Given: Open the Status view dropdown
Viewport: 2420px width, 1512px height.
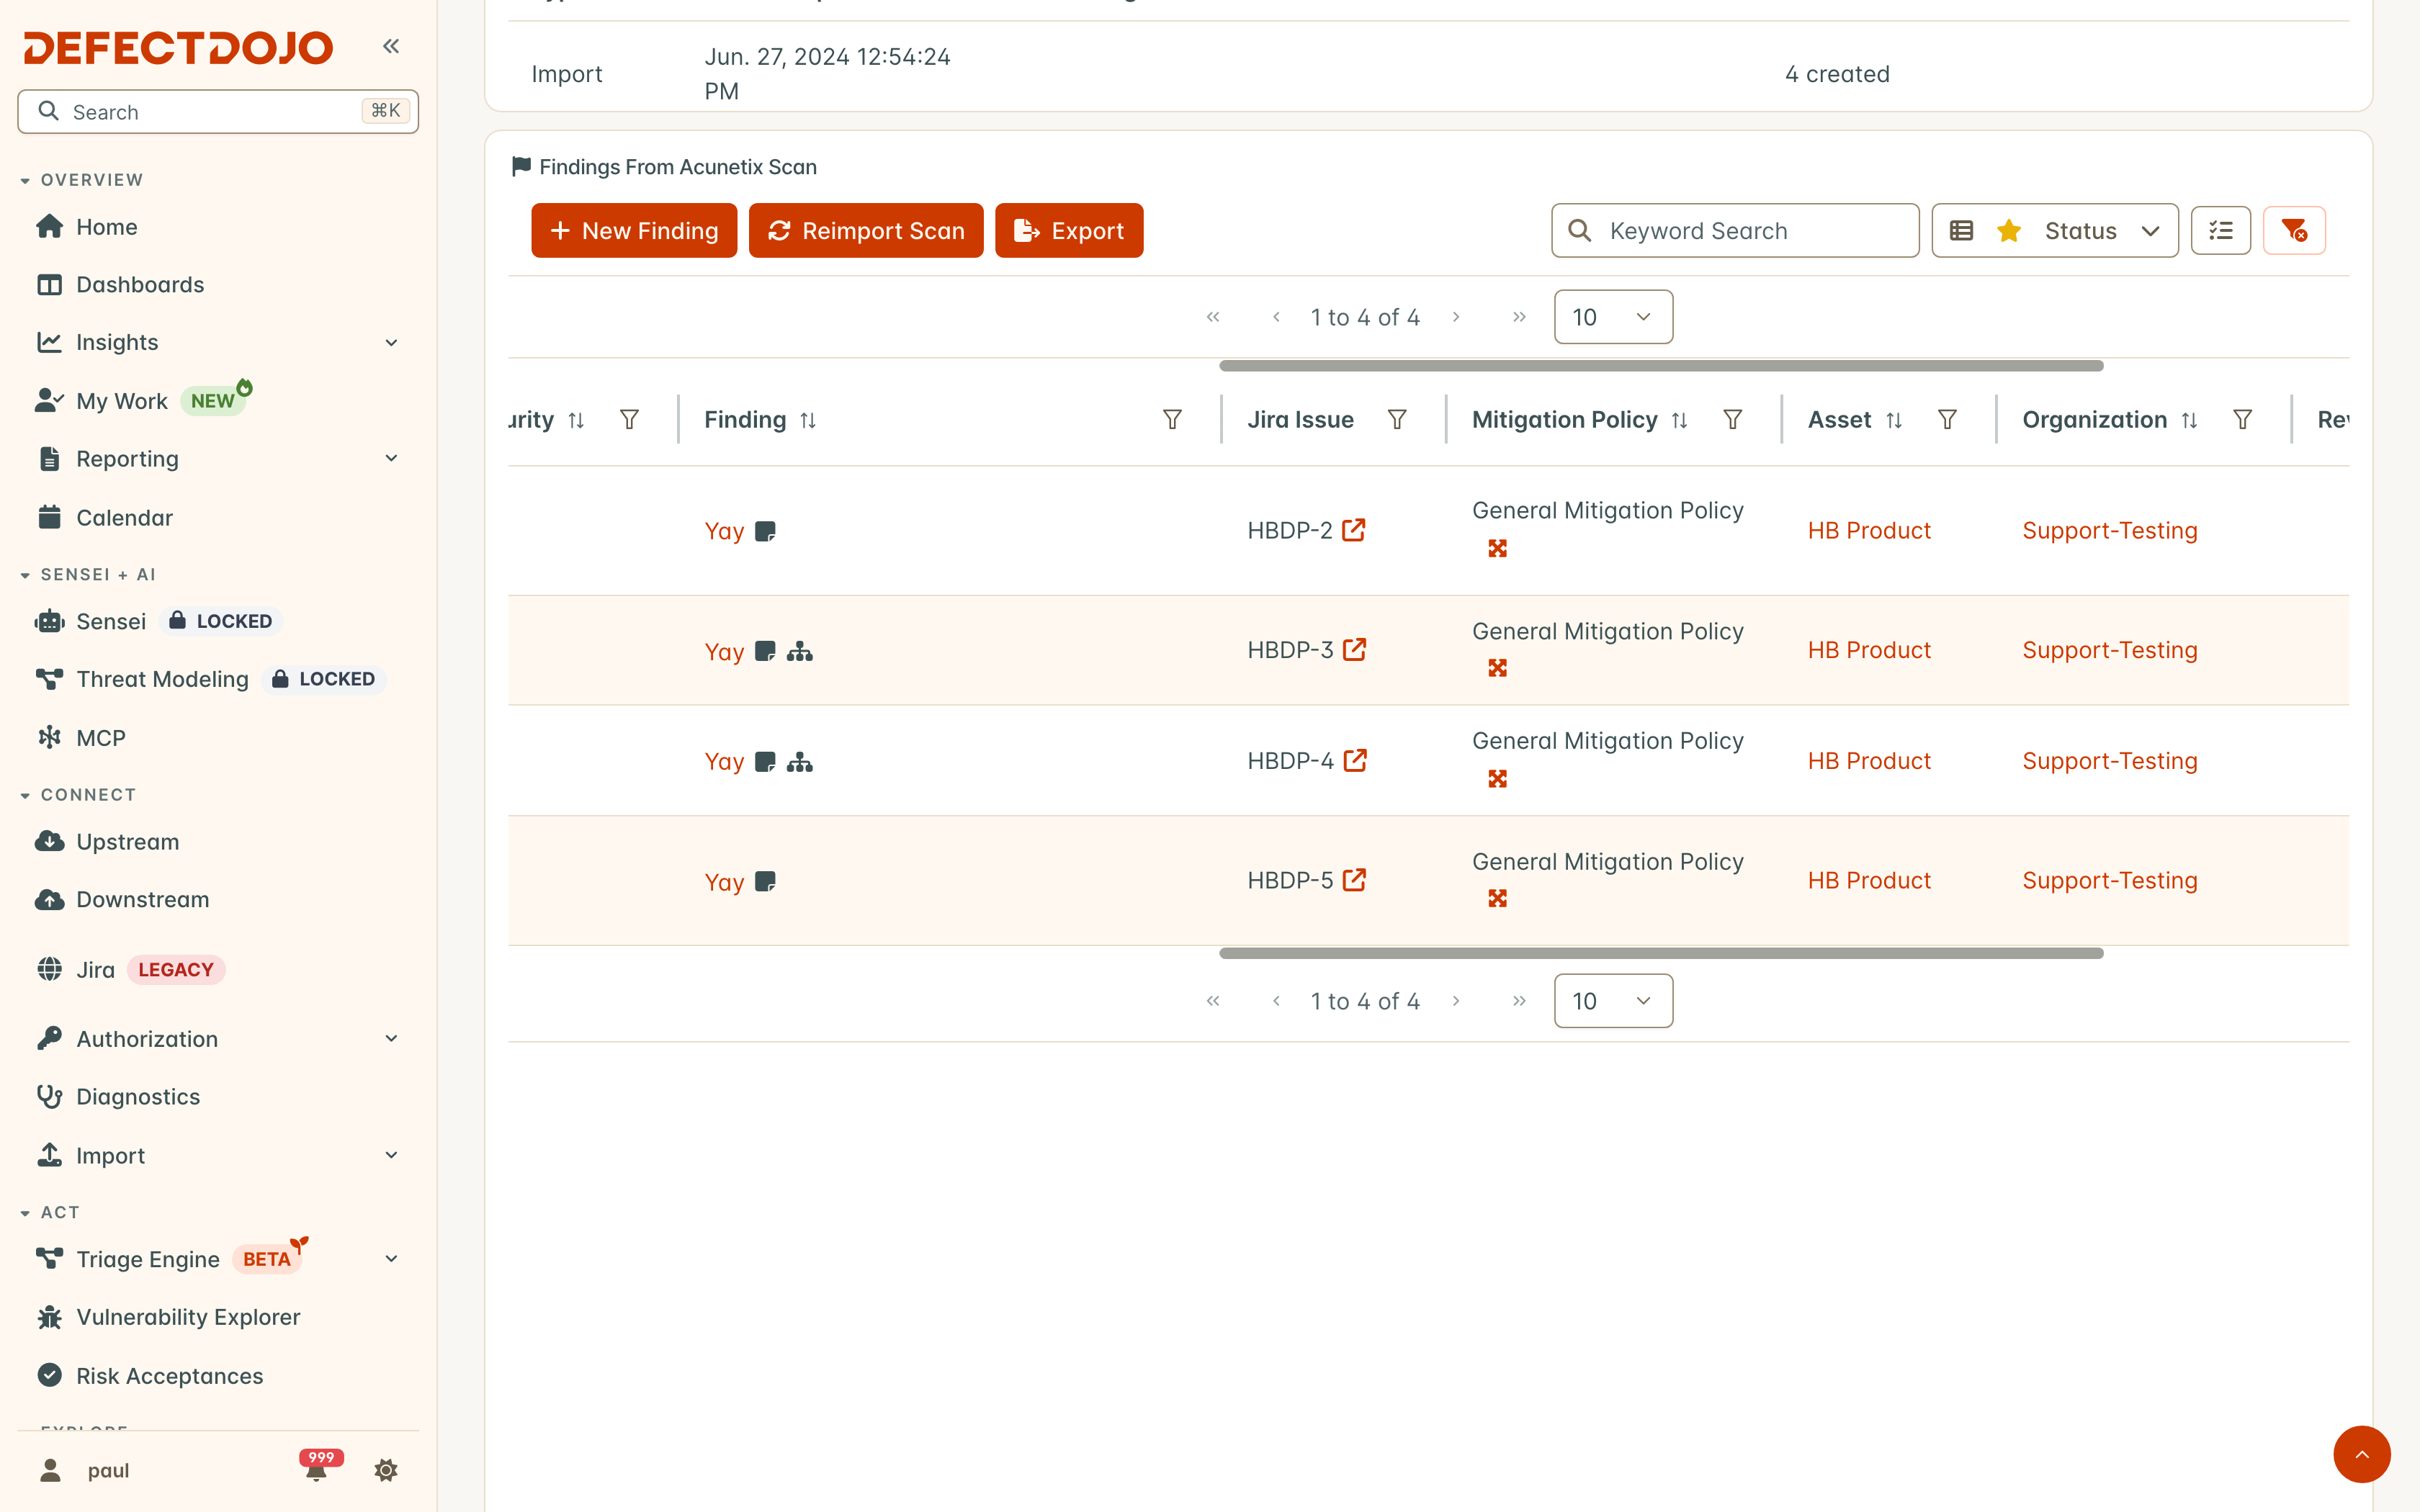Looking at the screenshot, I should point(2055,231).
